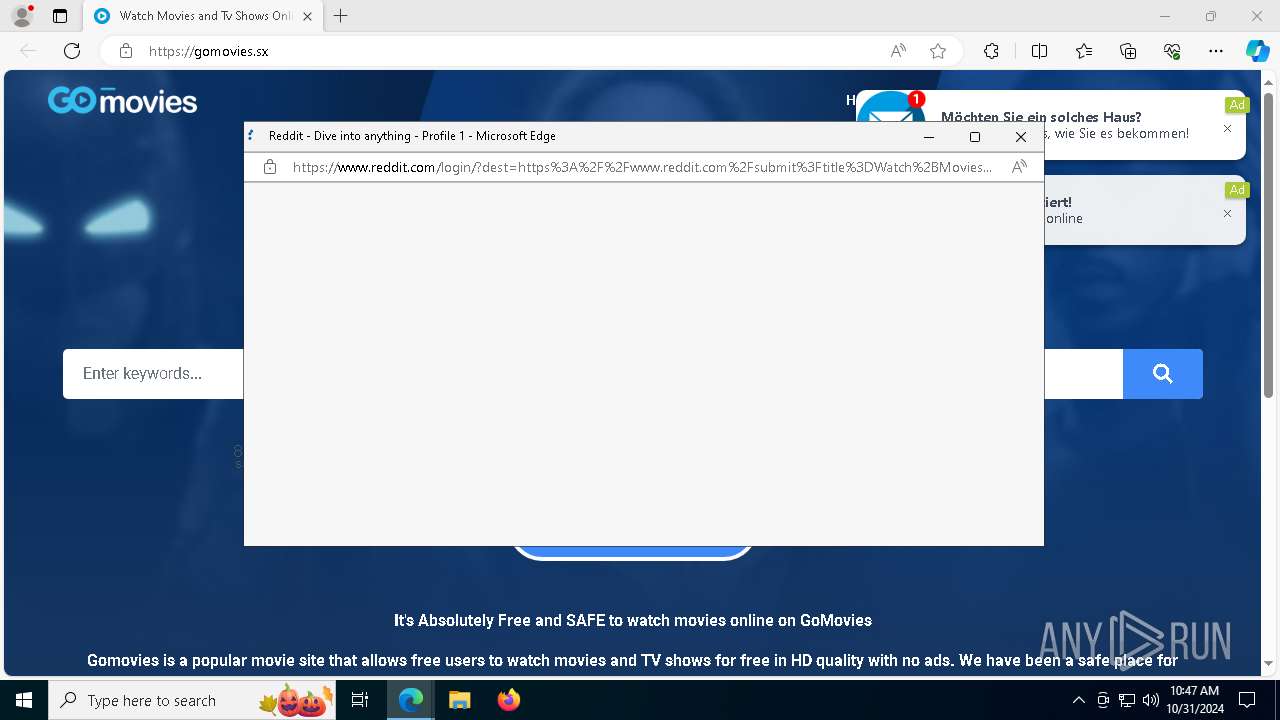Dismiss the second ad notification
The image size is (1280, 720).
click(1228, 214)
